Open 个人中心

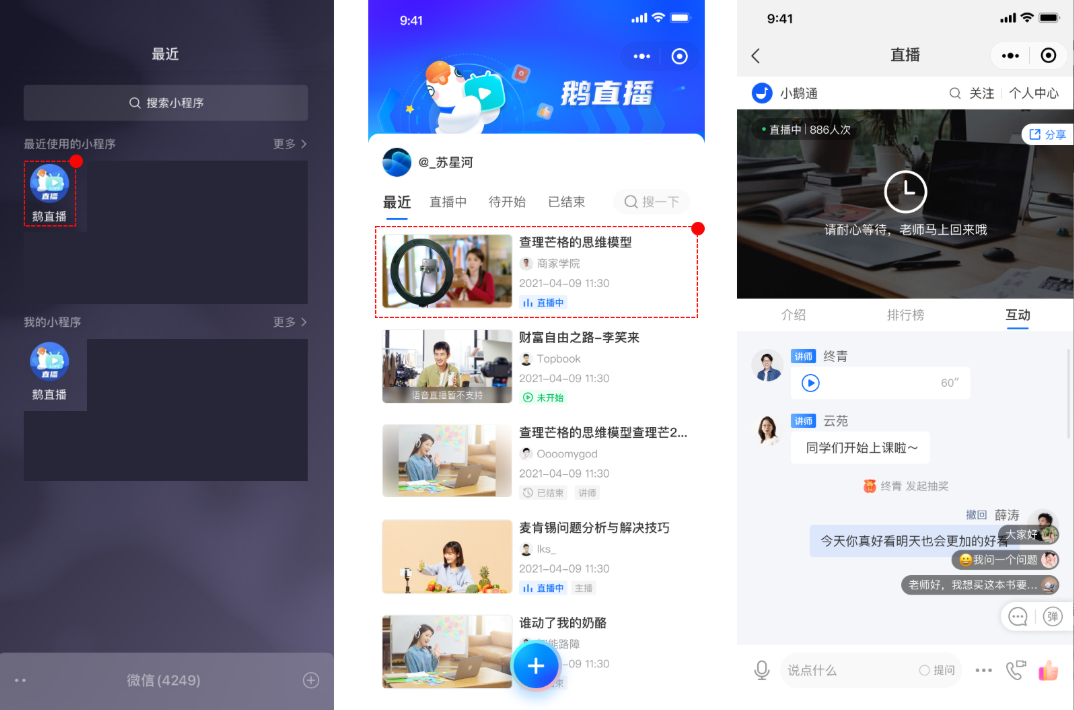1034,93
